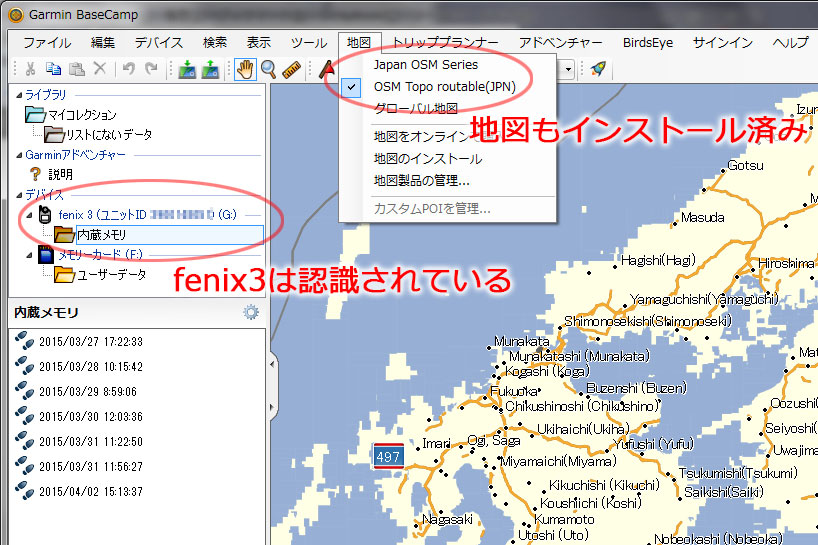
Task: Click the rocket icon in the toolbar
Action: (x=598, y=69)
